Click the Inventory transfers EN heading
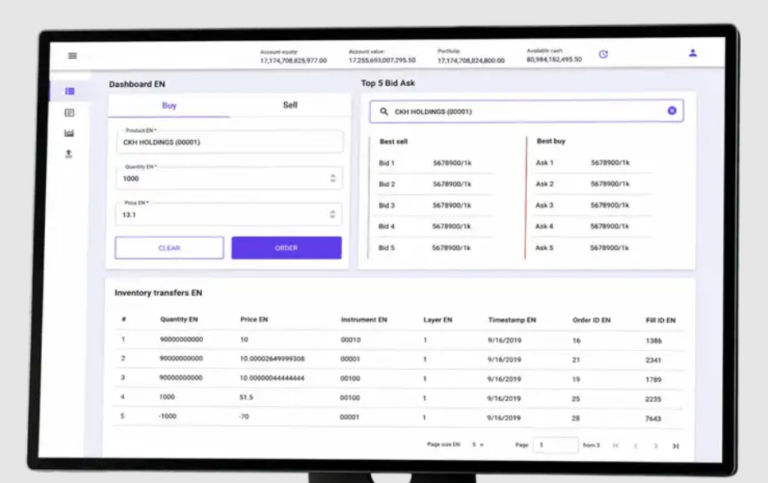The width and height of the screenshot is (768, 483). tap(158, 293)
